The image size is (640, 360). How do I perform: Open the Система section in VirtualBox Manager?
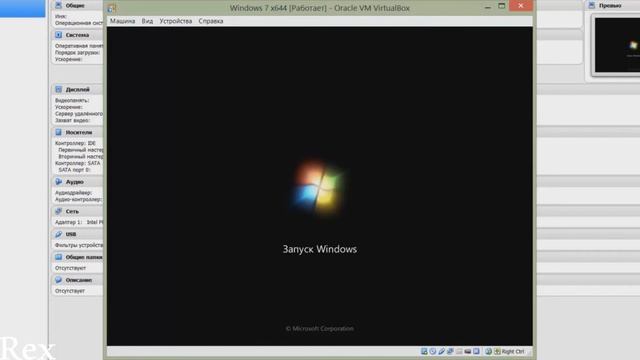78,35
